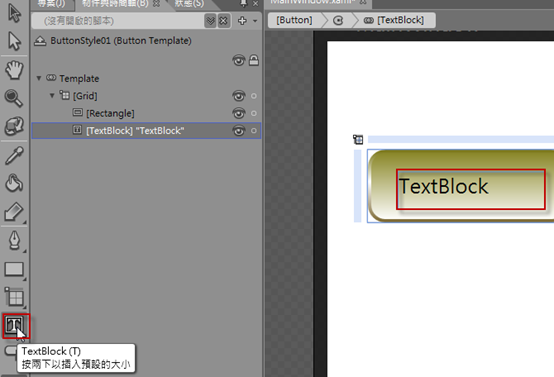The height and width of the screenshot is (377, 554).
Task: Click the Grid icon in the tree
Action: click(64, 95)
